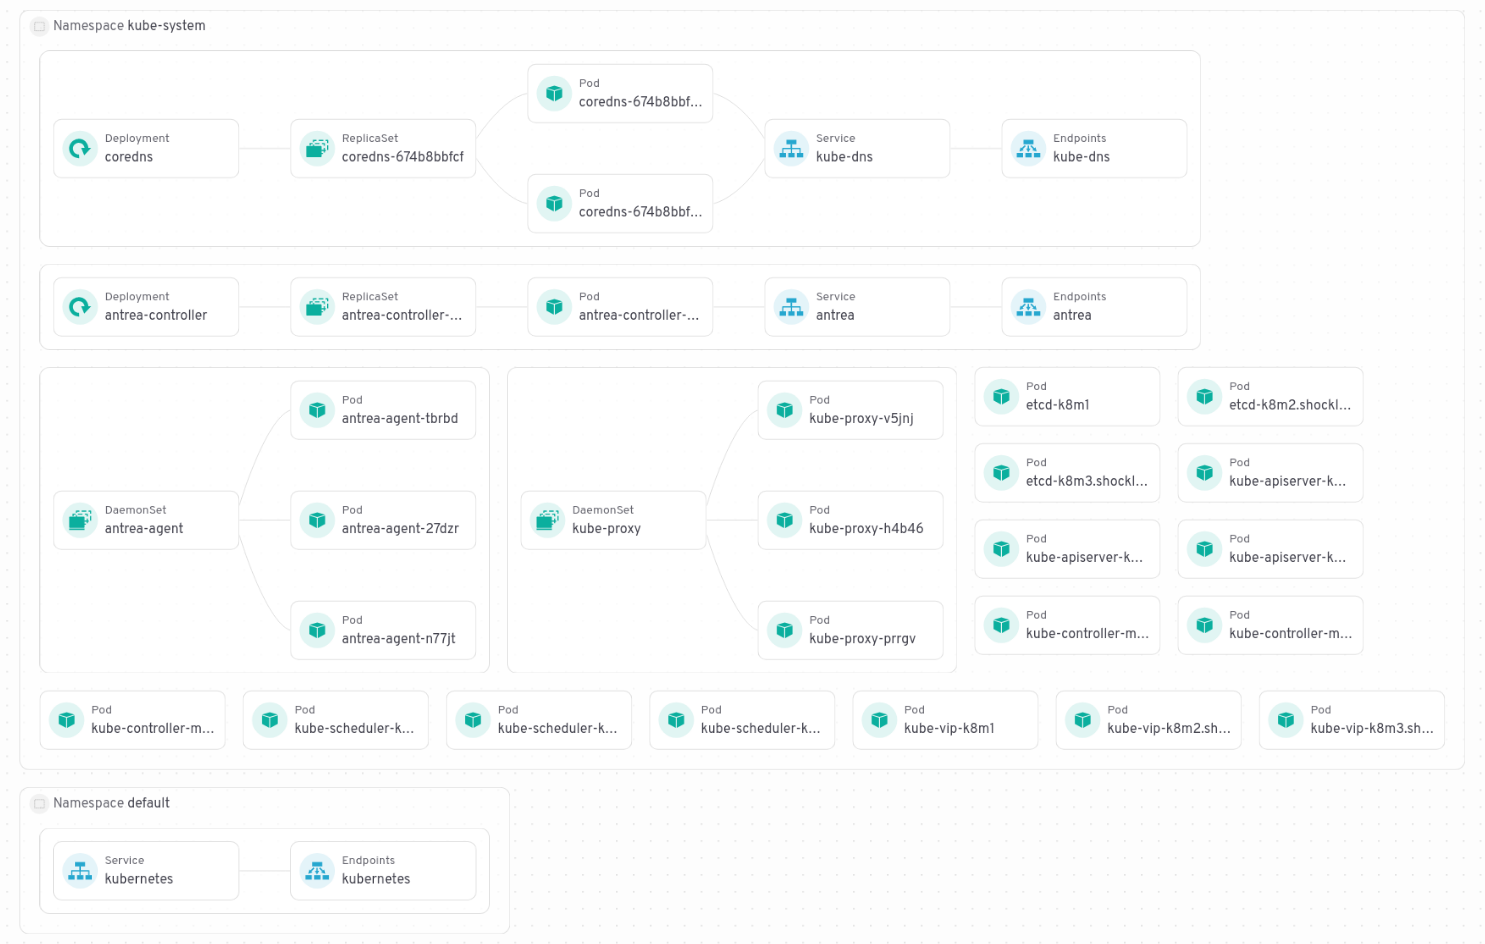Screen dimensions: 1485x944
Task: Click the kubernetes Service icon
Action: point(80,871)
